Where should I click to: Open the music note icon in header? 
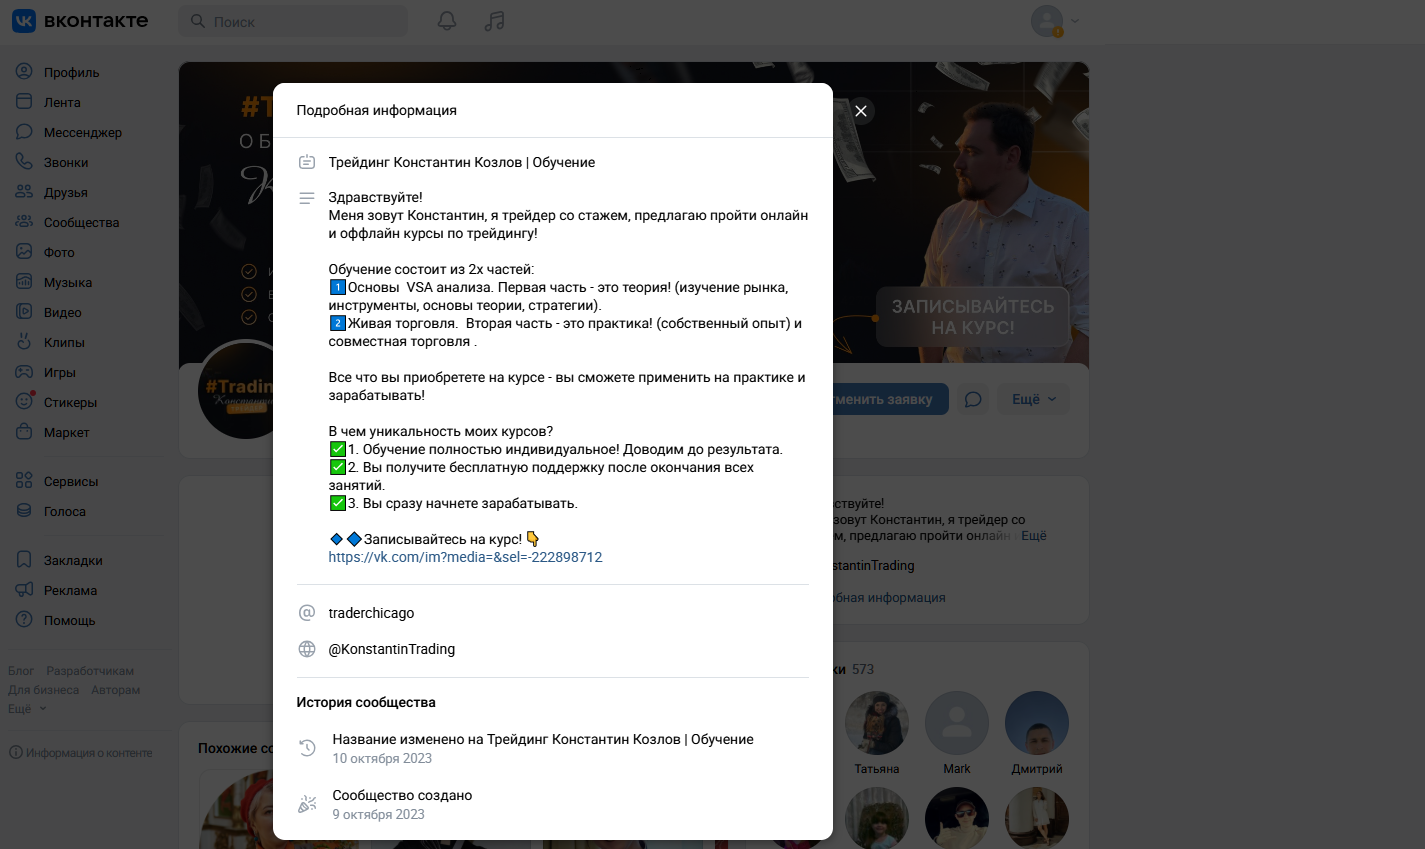(494, 21)
